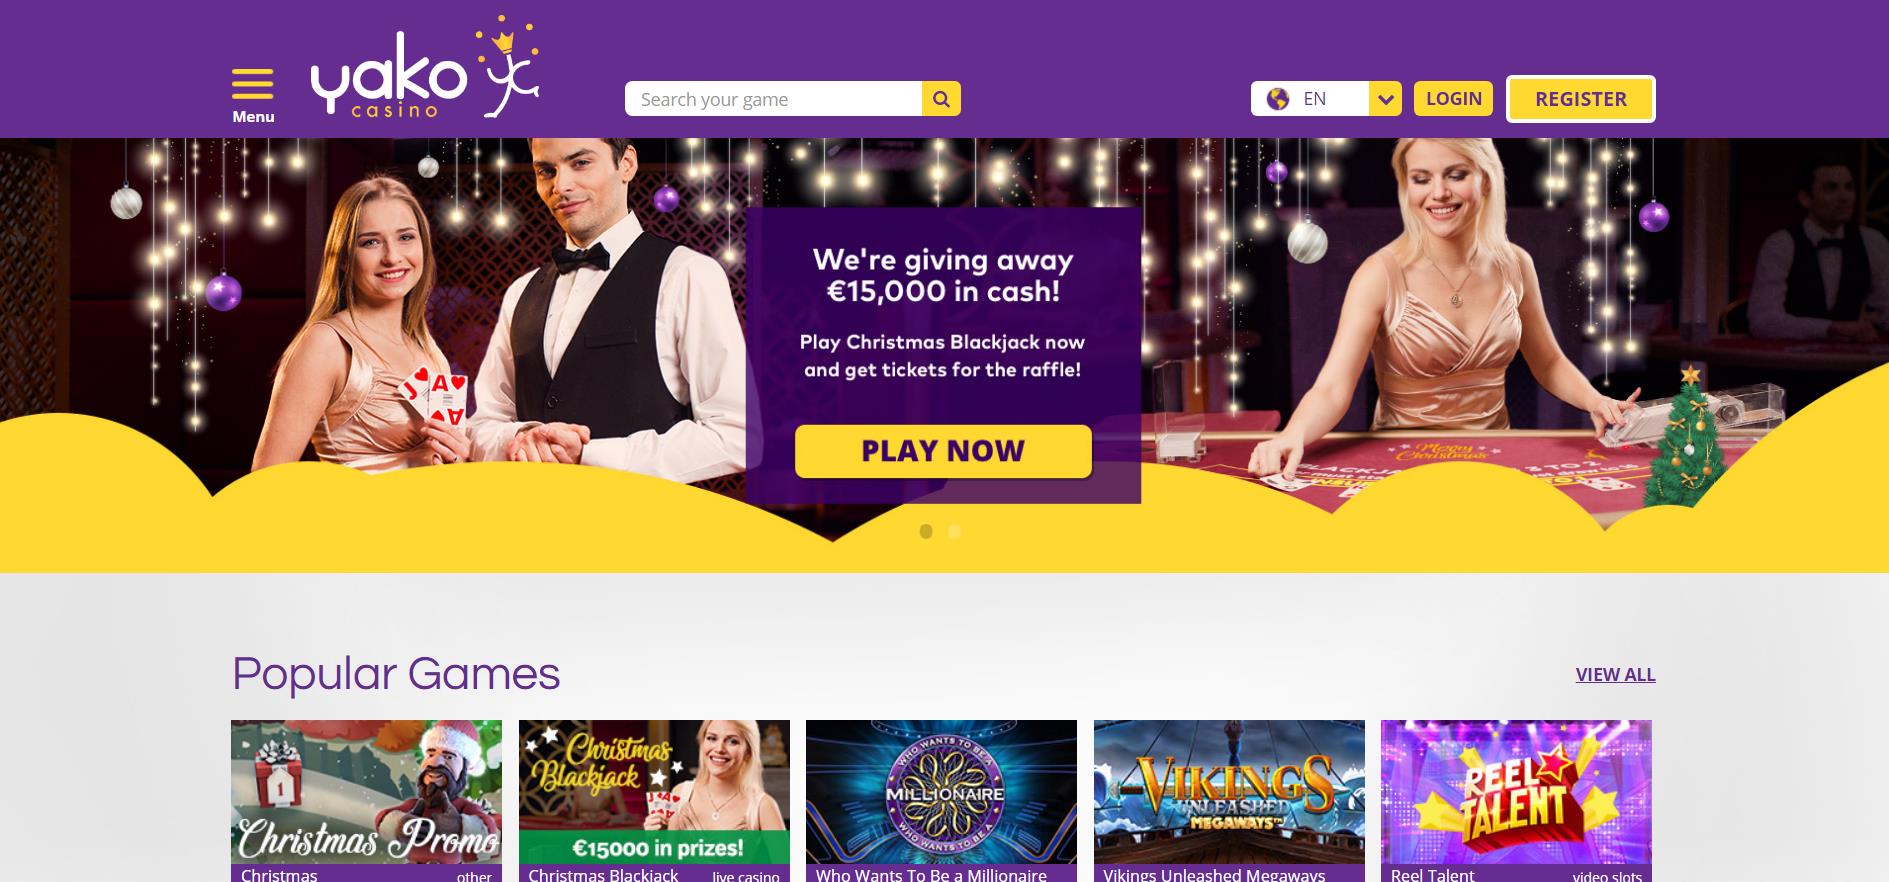Click the Popular Games heading
Viewport: 1889px width, 882px height.
click(396, 674)
